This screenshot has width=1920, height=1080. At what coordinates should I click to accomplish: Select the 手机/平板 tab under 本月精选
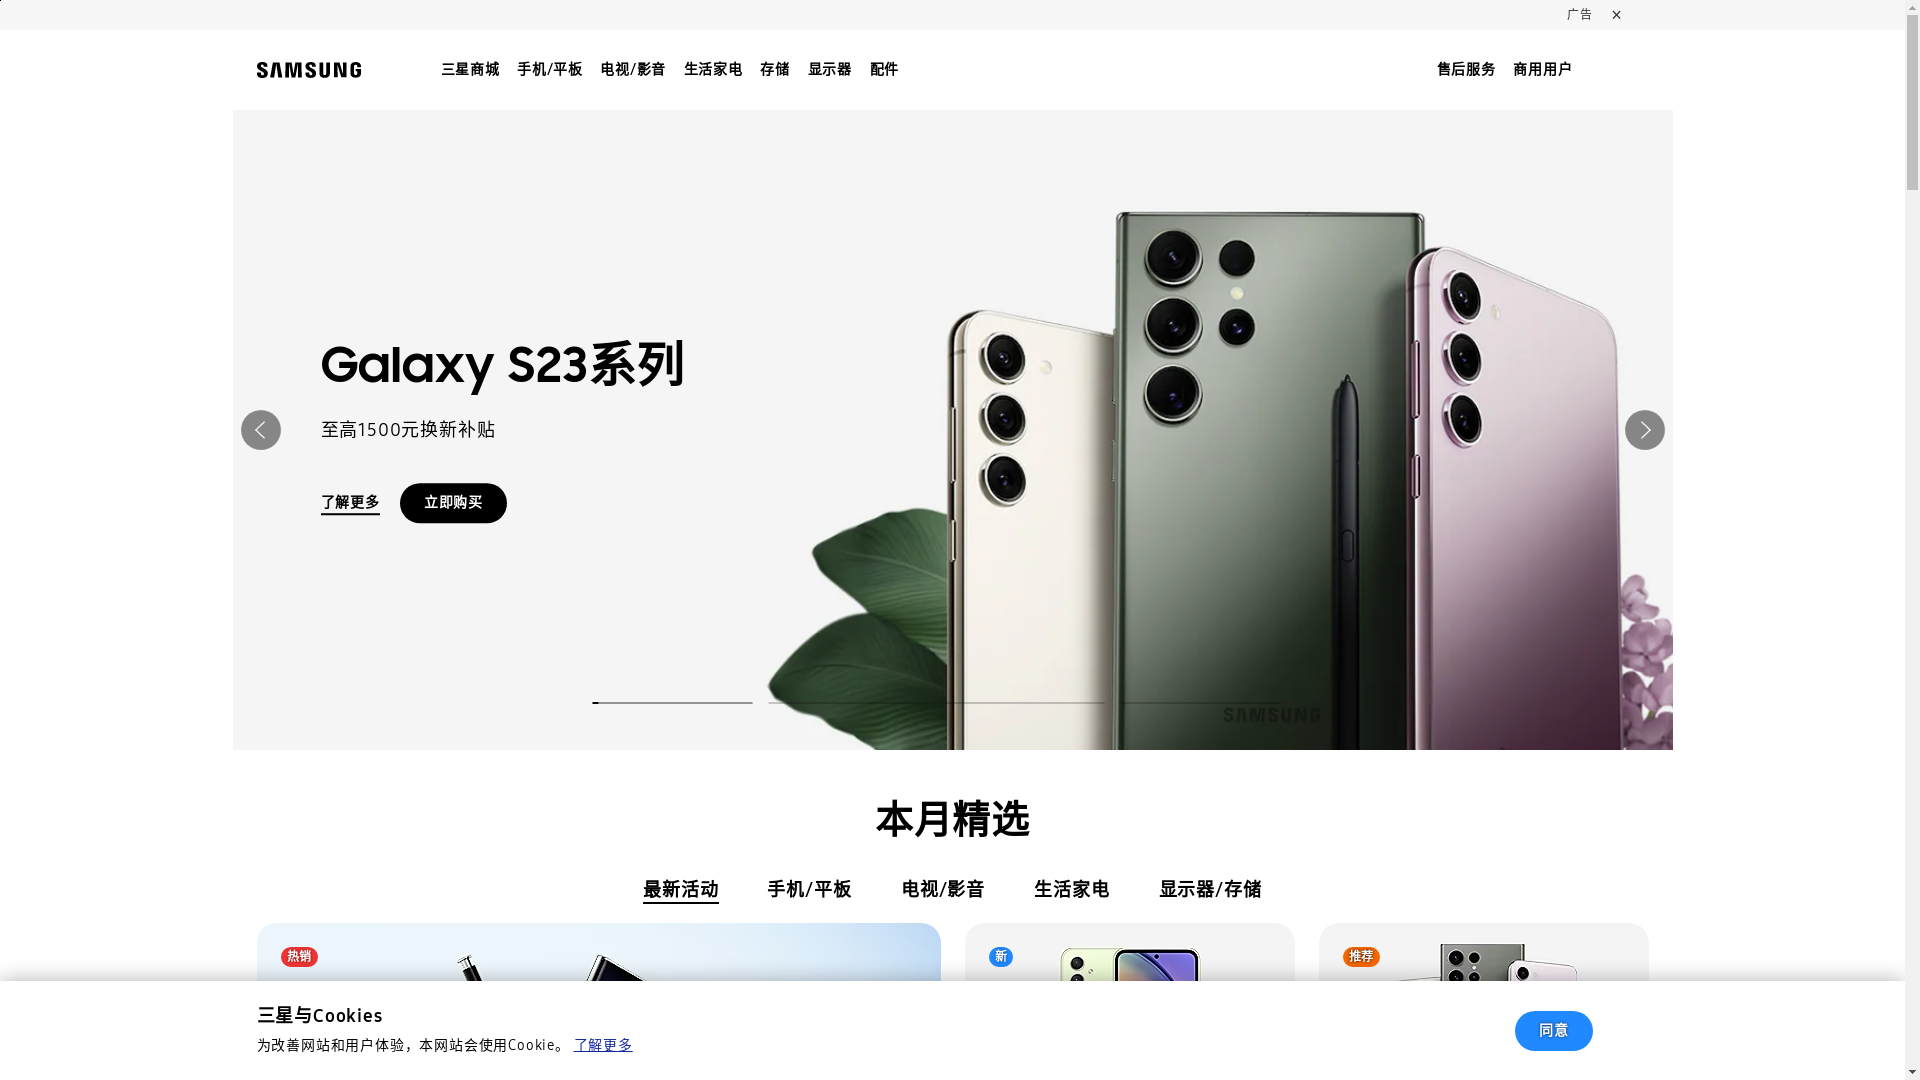(810, 889)
